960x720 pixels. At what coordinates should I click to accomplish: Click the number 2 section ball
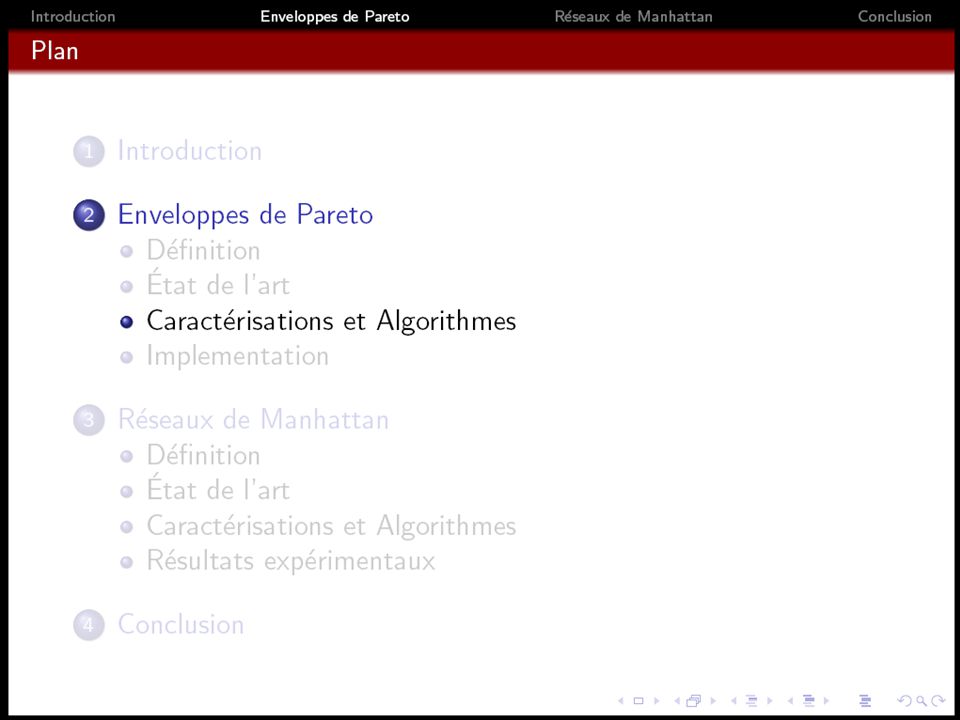click(89, 215)
